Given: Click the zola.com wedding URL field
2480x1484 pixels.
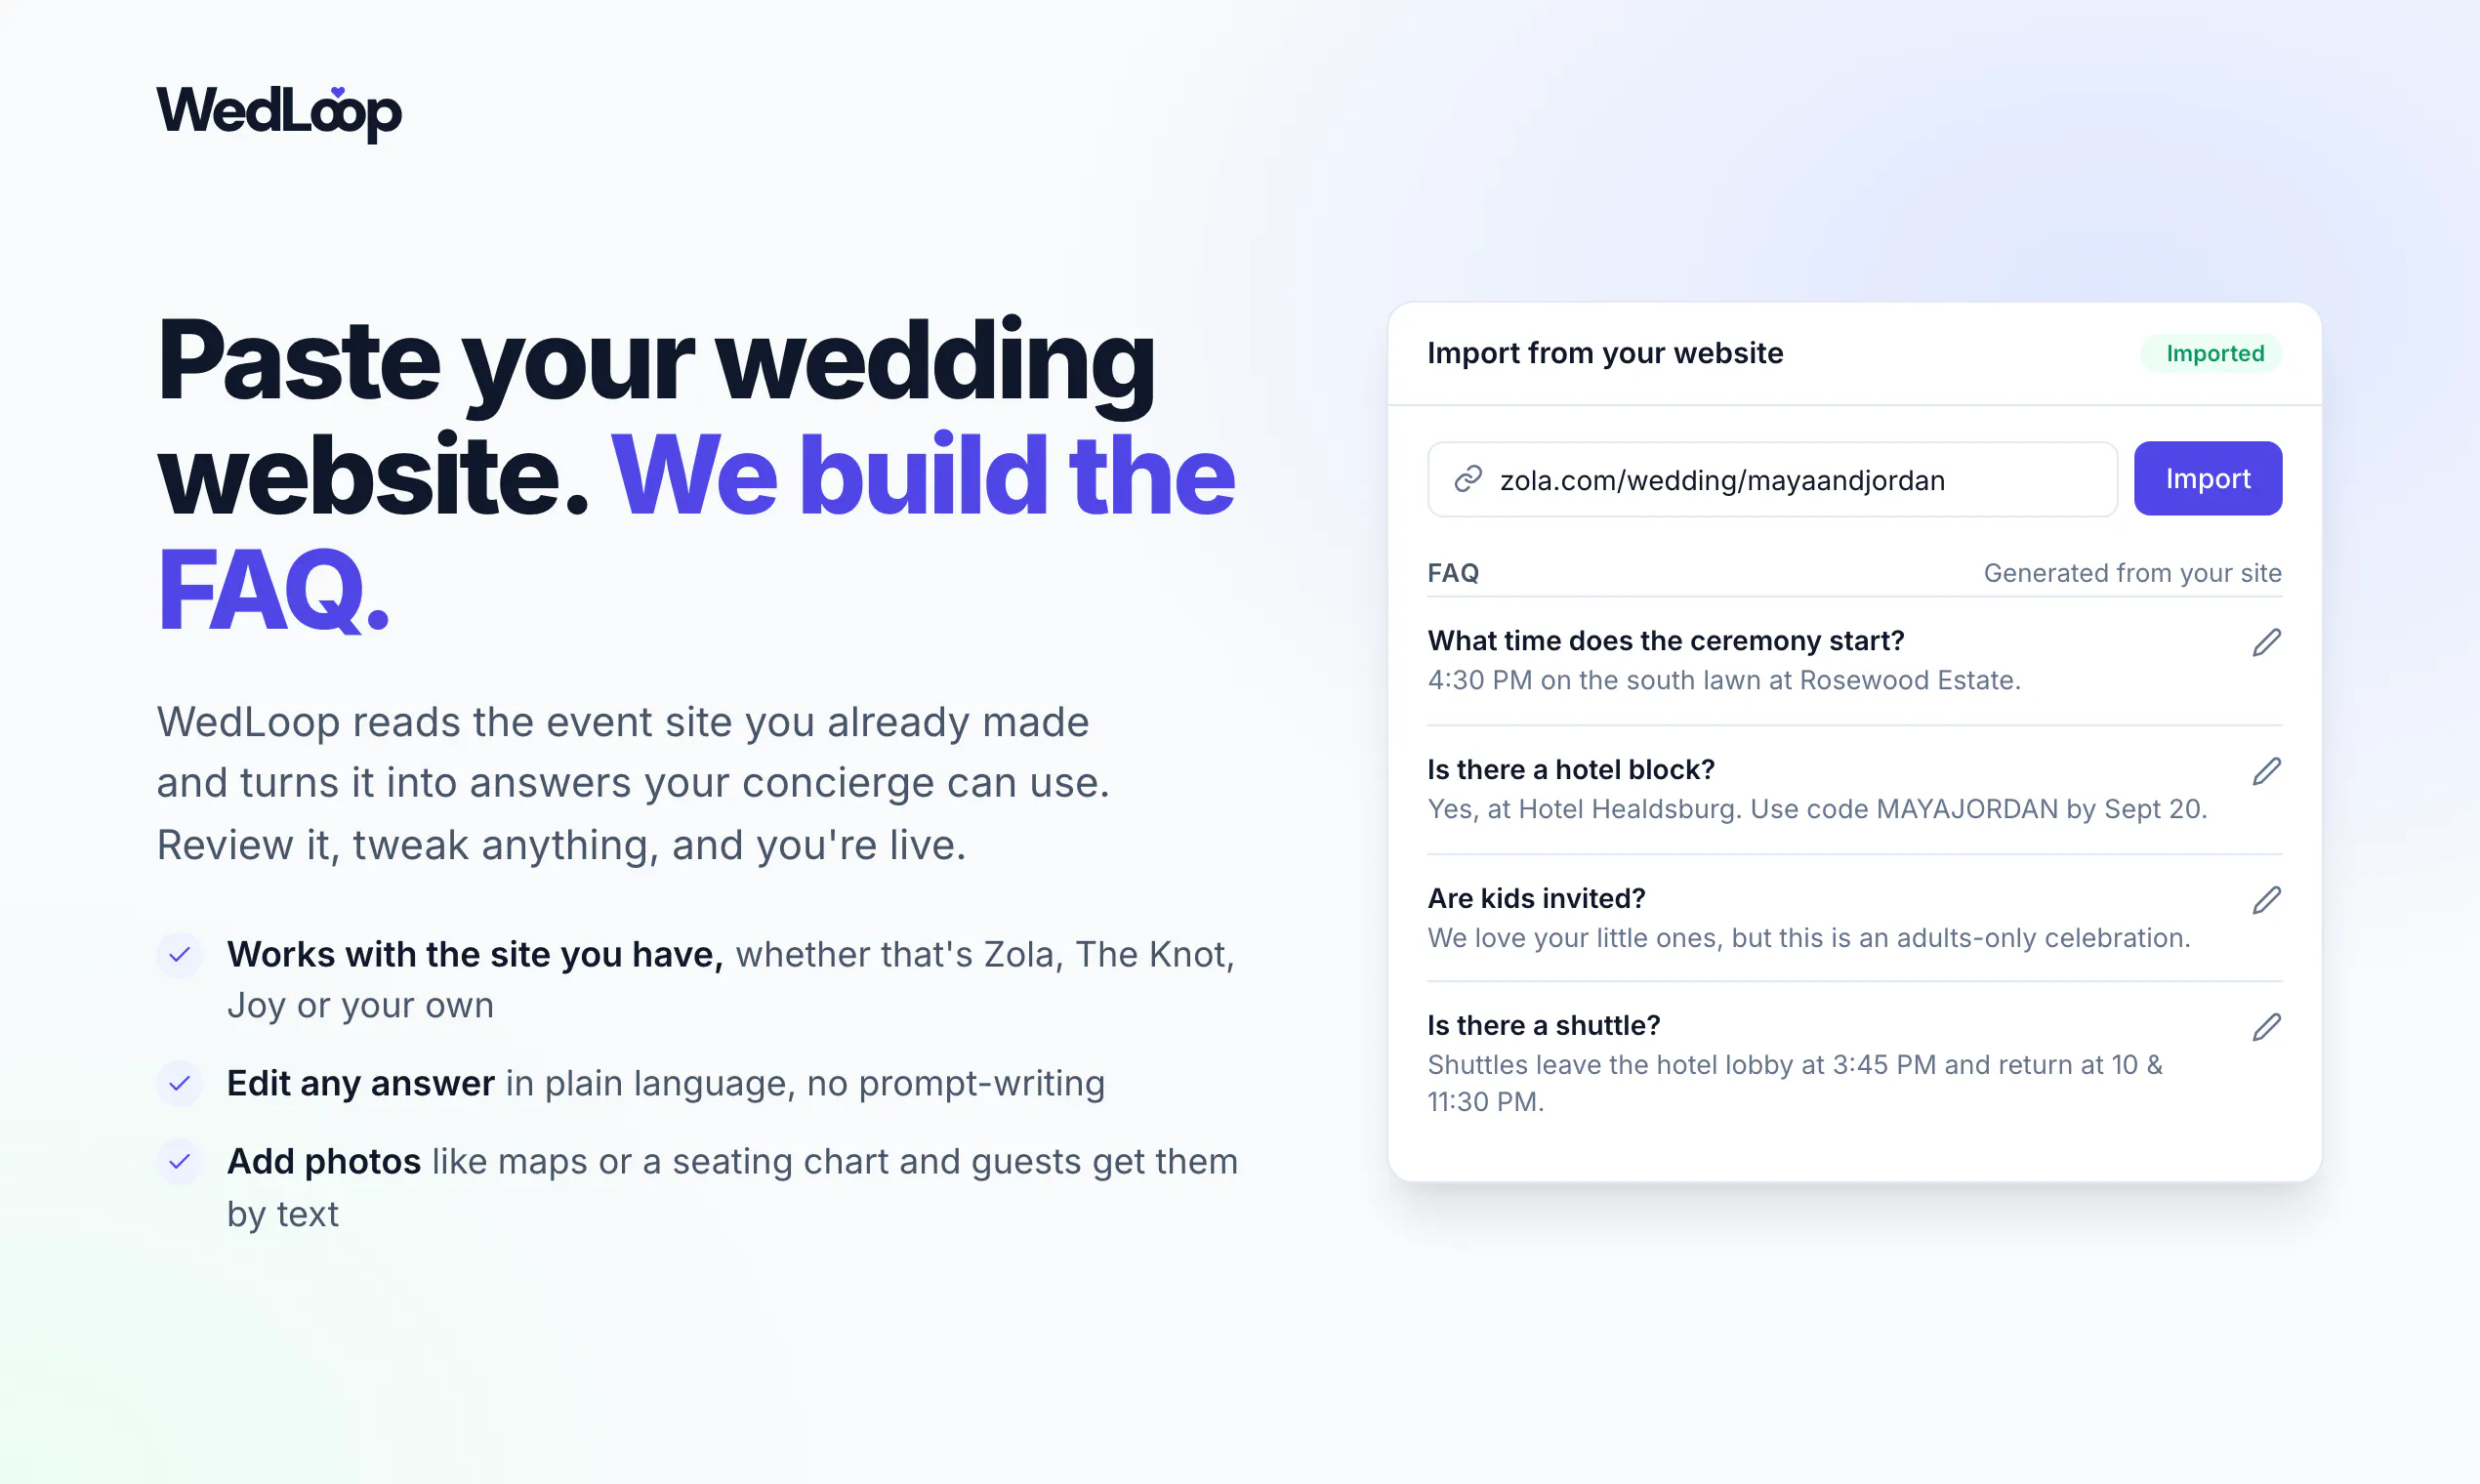Looking at the screenshot, I should (1772, 480).
